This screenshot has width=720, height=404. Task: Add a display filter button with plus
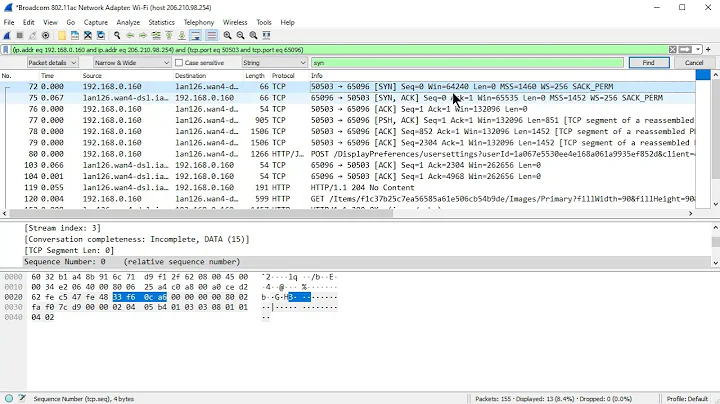(x=708, y=50)
